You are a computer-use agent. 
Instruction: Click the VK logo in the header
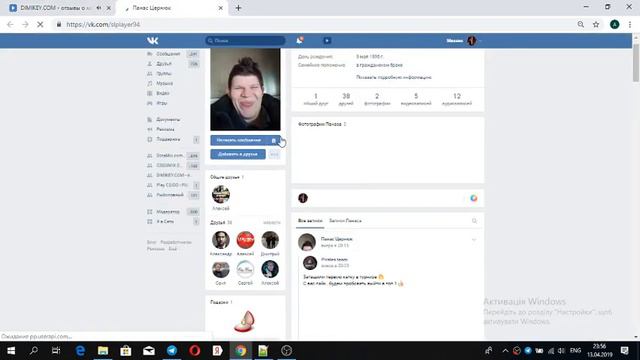(x=153, y=40)
